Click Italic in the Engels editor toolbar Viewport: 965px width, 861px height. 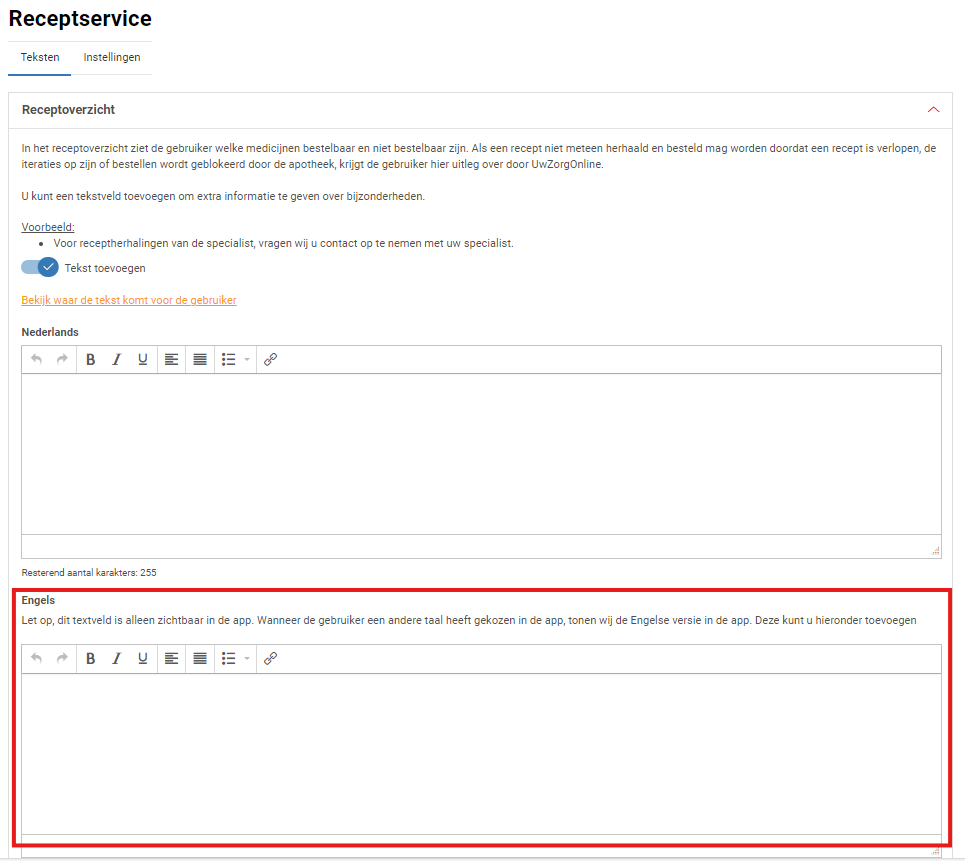[x=116, y=659]
